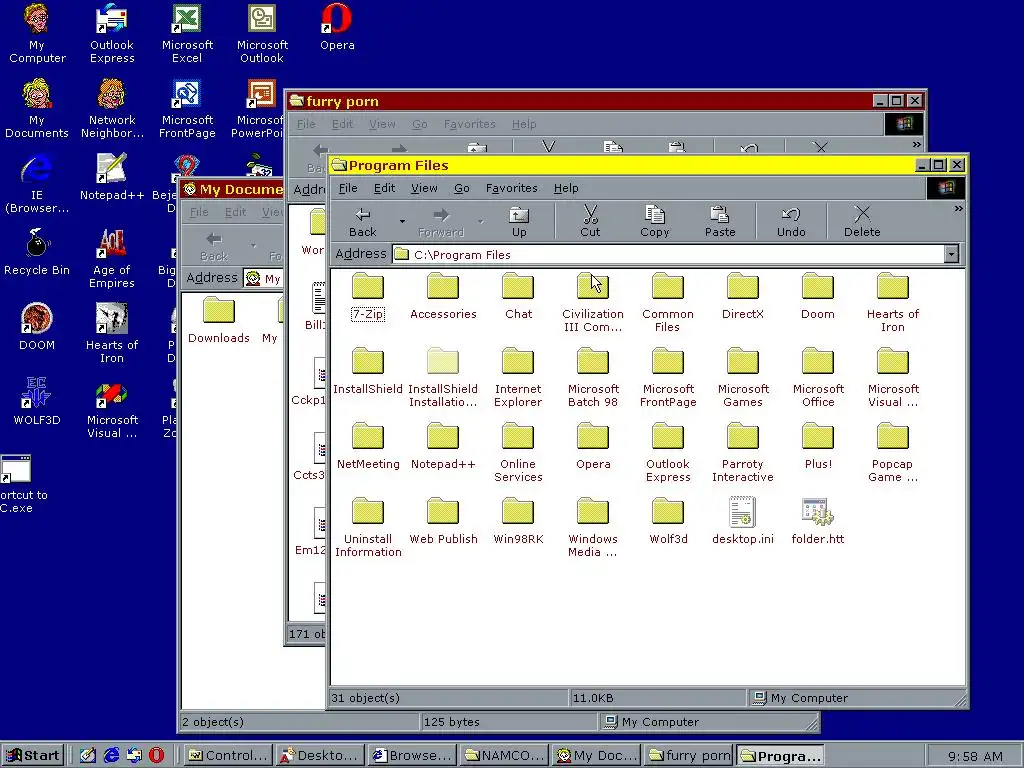This screenshot has width=1024, height=768.
Task: Select the Doom folder in Program Files
Action: [818, 297]
